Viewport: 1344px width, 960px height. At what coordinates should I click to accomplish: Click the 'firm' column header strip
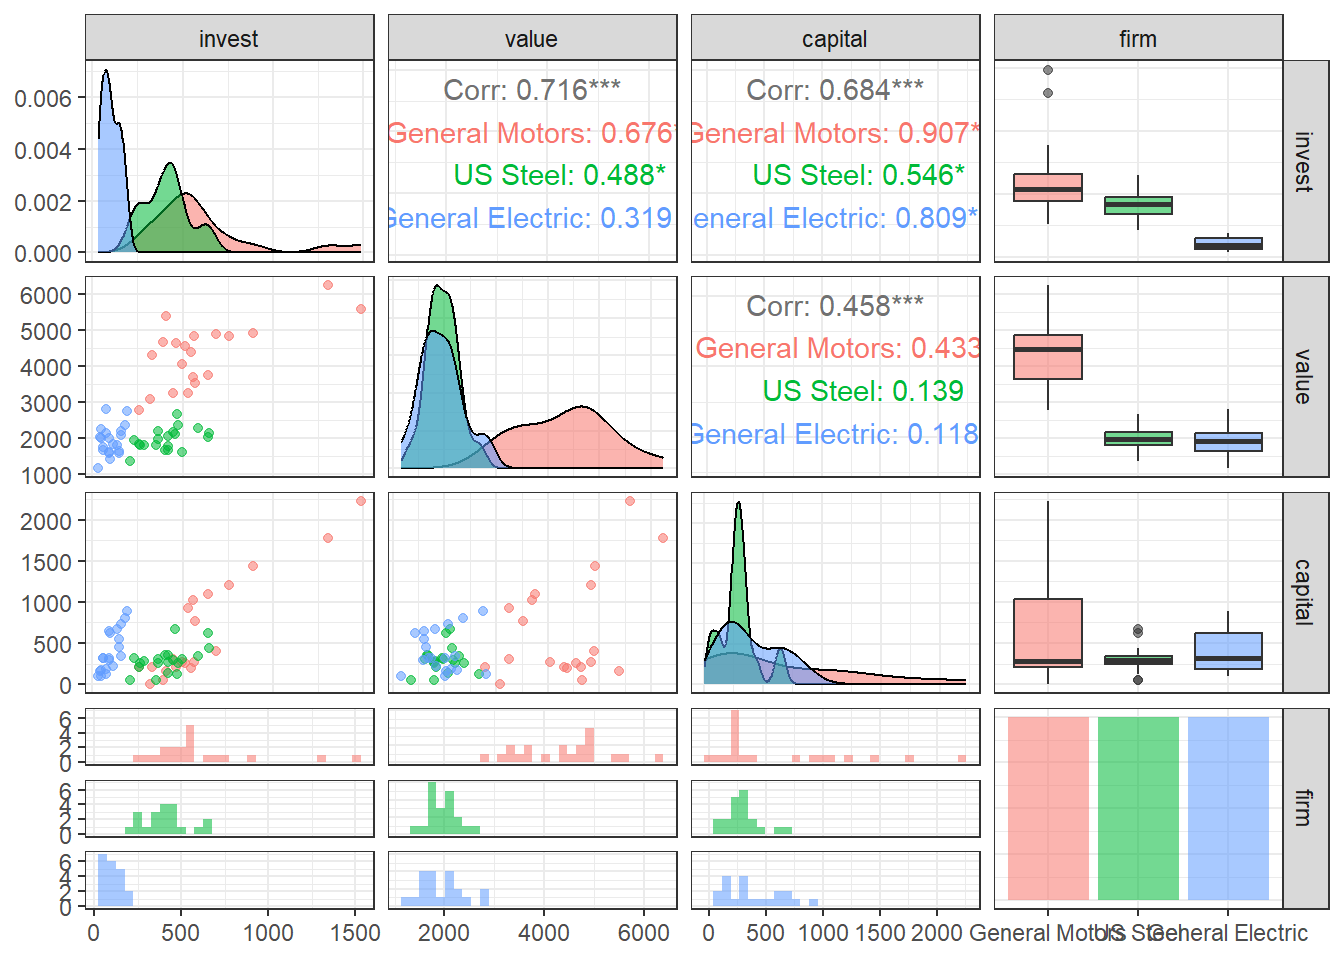click(1138, 38)
